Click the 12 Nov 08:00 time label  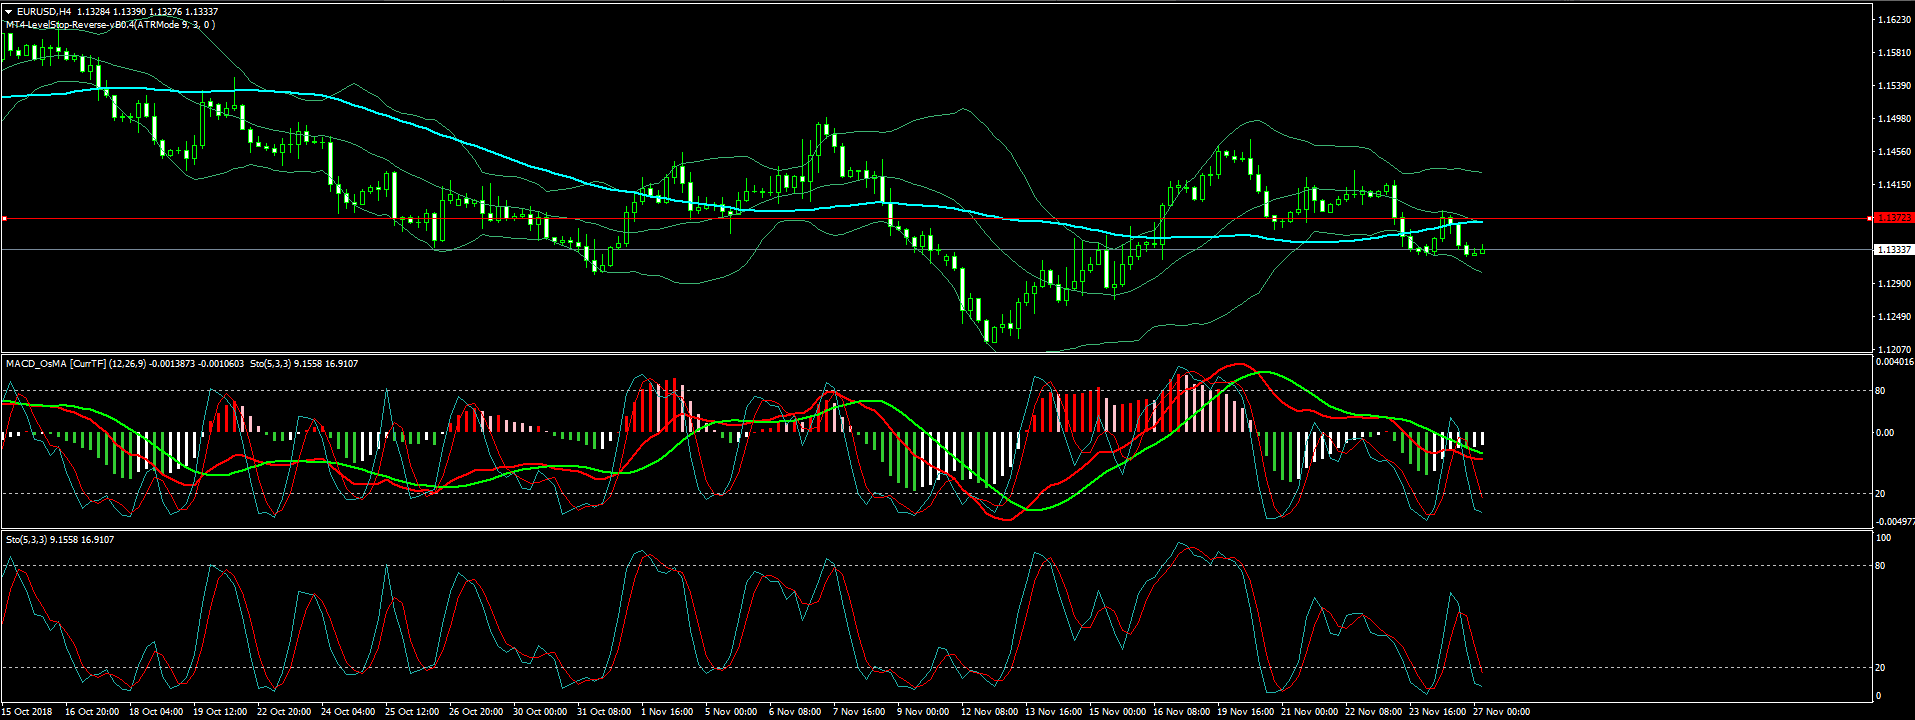[x=990, y=712]
